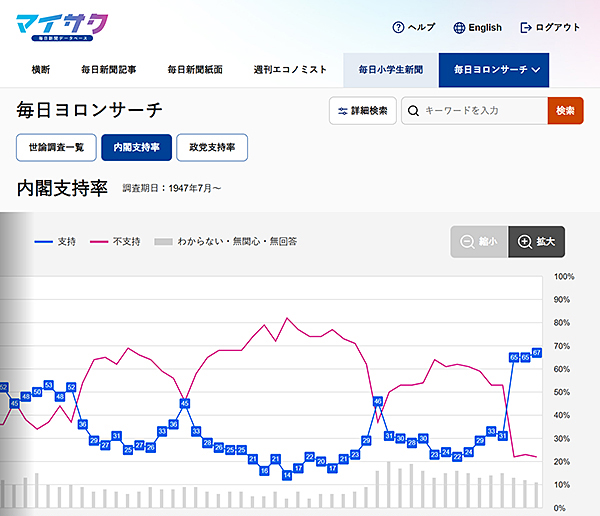Toggle the 支持 legend series

(x=56, y=241)
